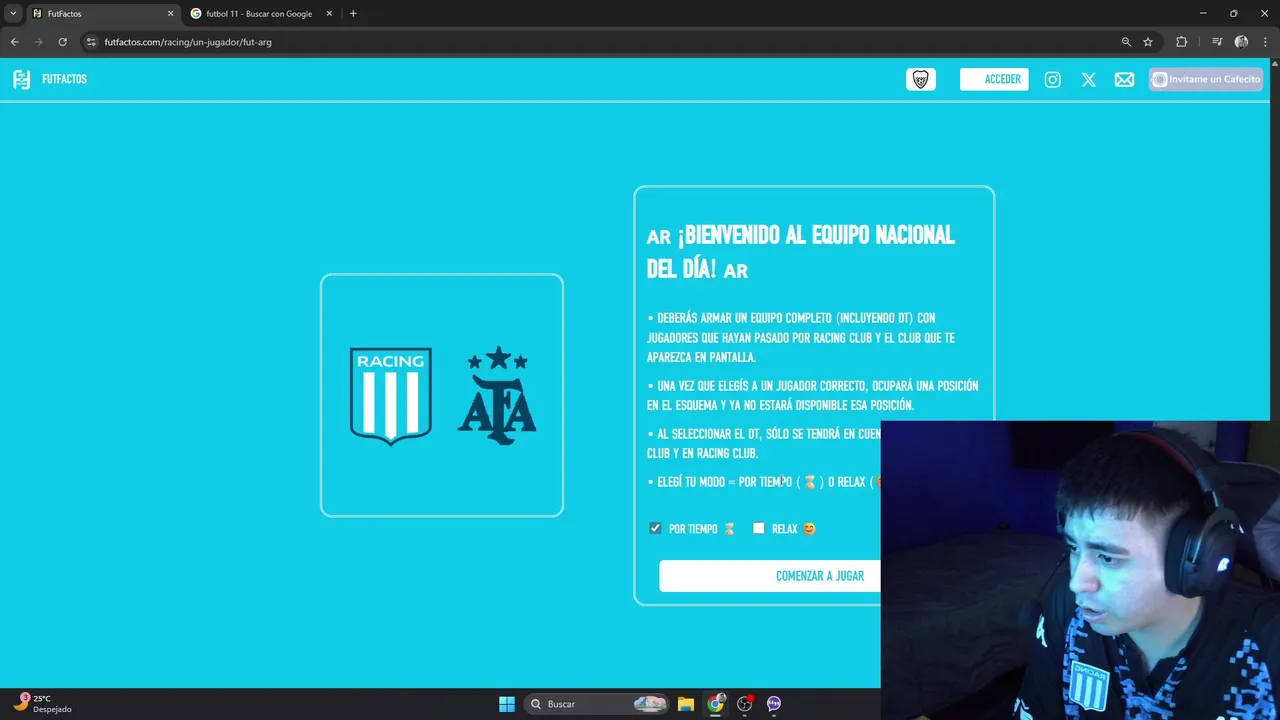Viewport: 1280px width, 720px height.
Task: Click the 'ELEGÍ TU MODO' instruction line
Action: click(x=763, y=482)
